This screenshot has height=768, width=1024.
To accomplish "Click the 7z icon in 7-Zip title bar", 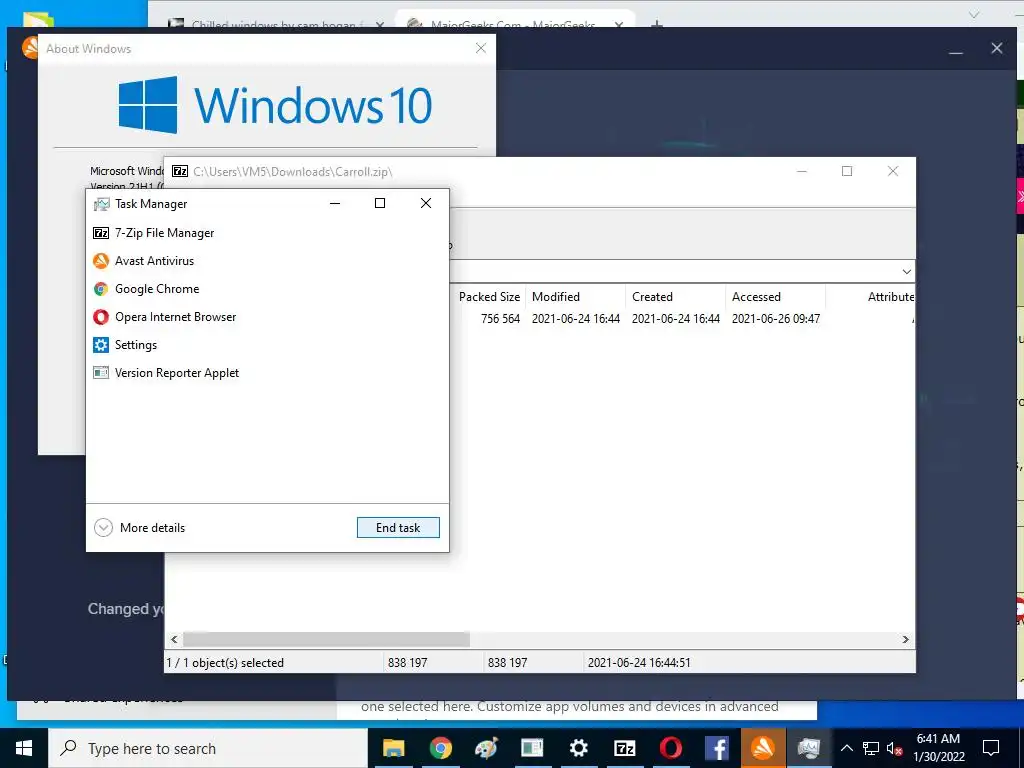I will pos(180,171).
